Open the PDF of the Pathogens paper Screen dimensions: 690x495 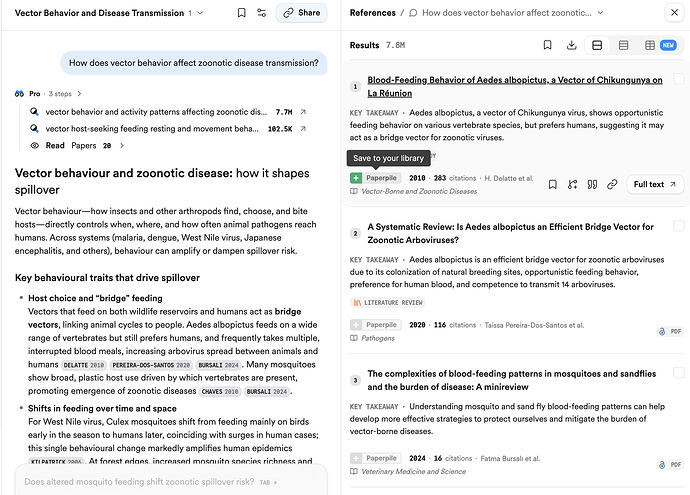pos(670,331)
